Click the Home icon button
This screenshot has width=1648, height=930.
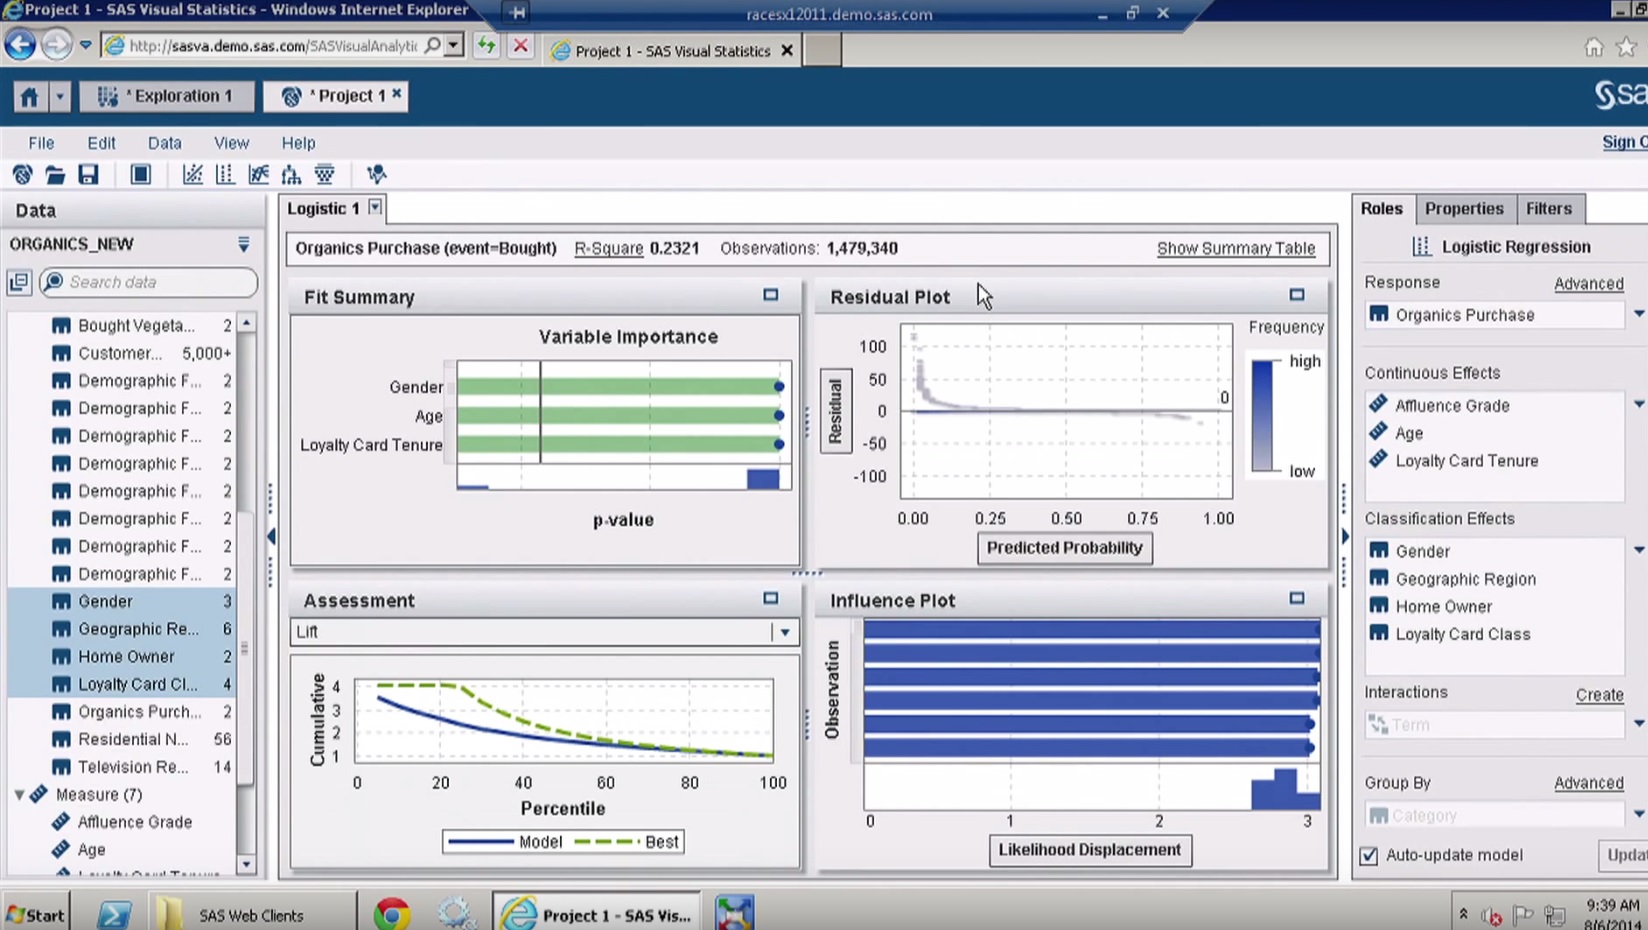click(29, 96)
